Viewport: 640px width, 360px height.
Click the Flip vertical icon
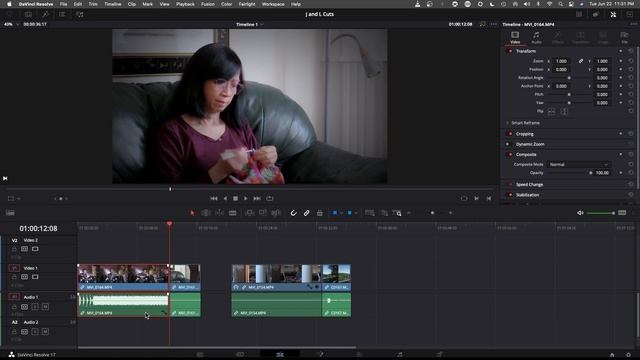564,111
